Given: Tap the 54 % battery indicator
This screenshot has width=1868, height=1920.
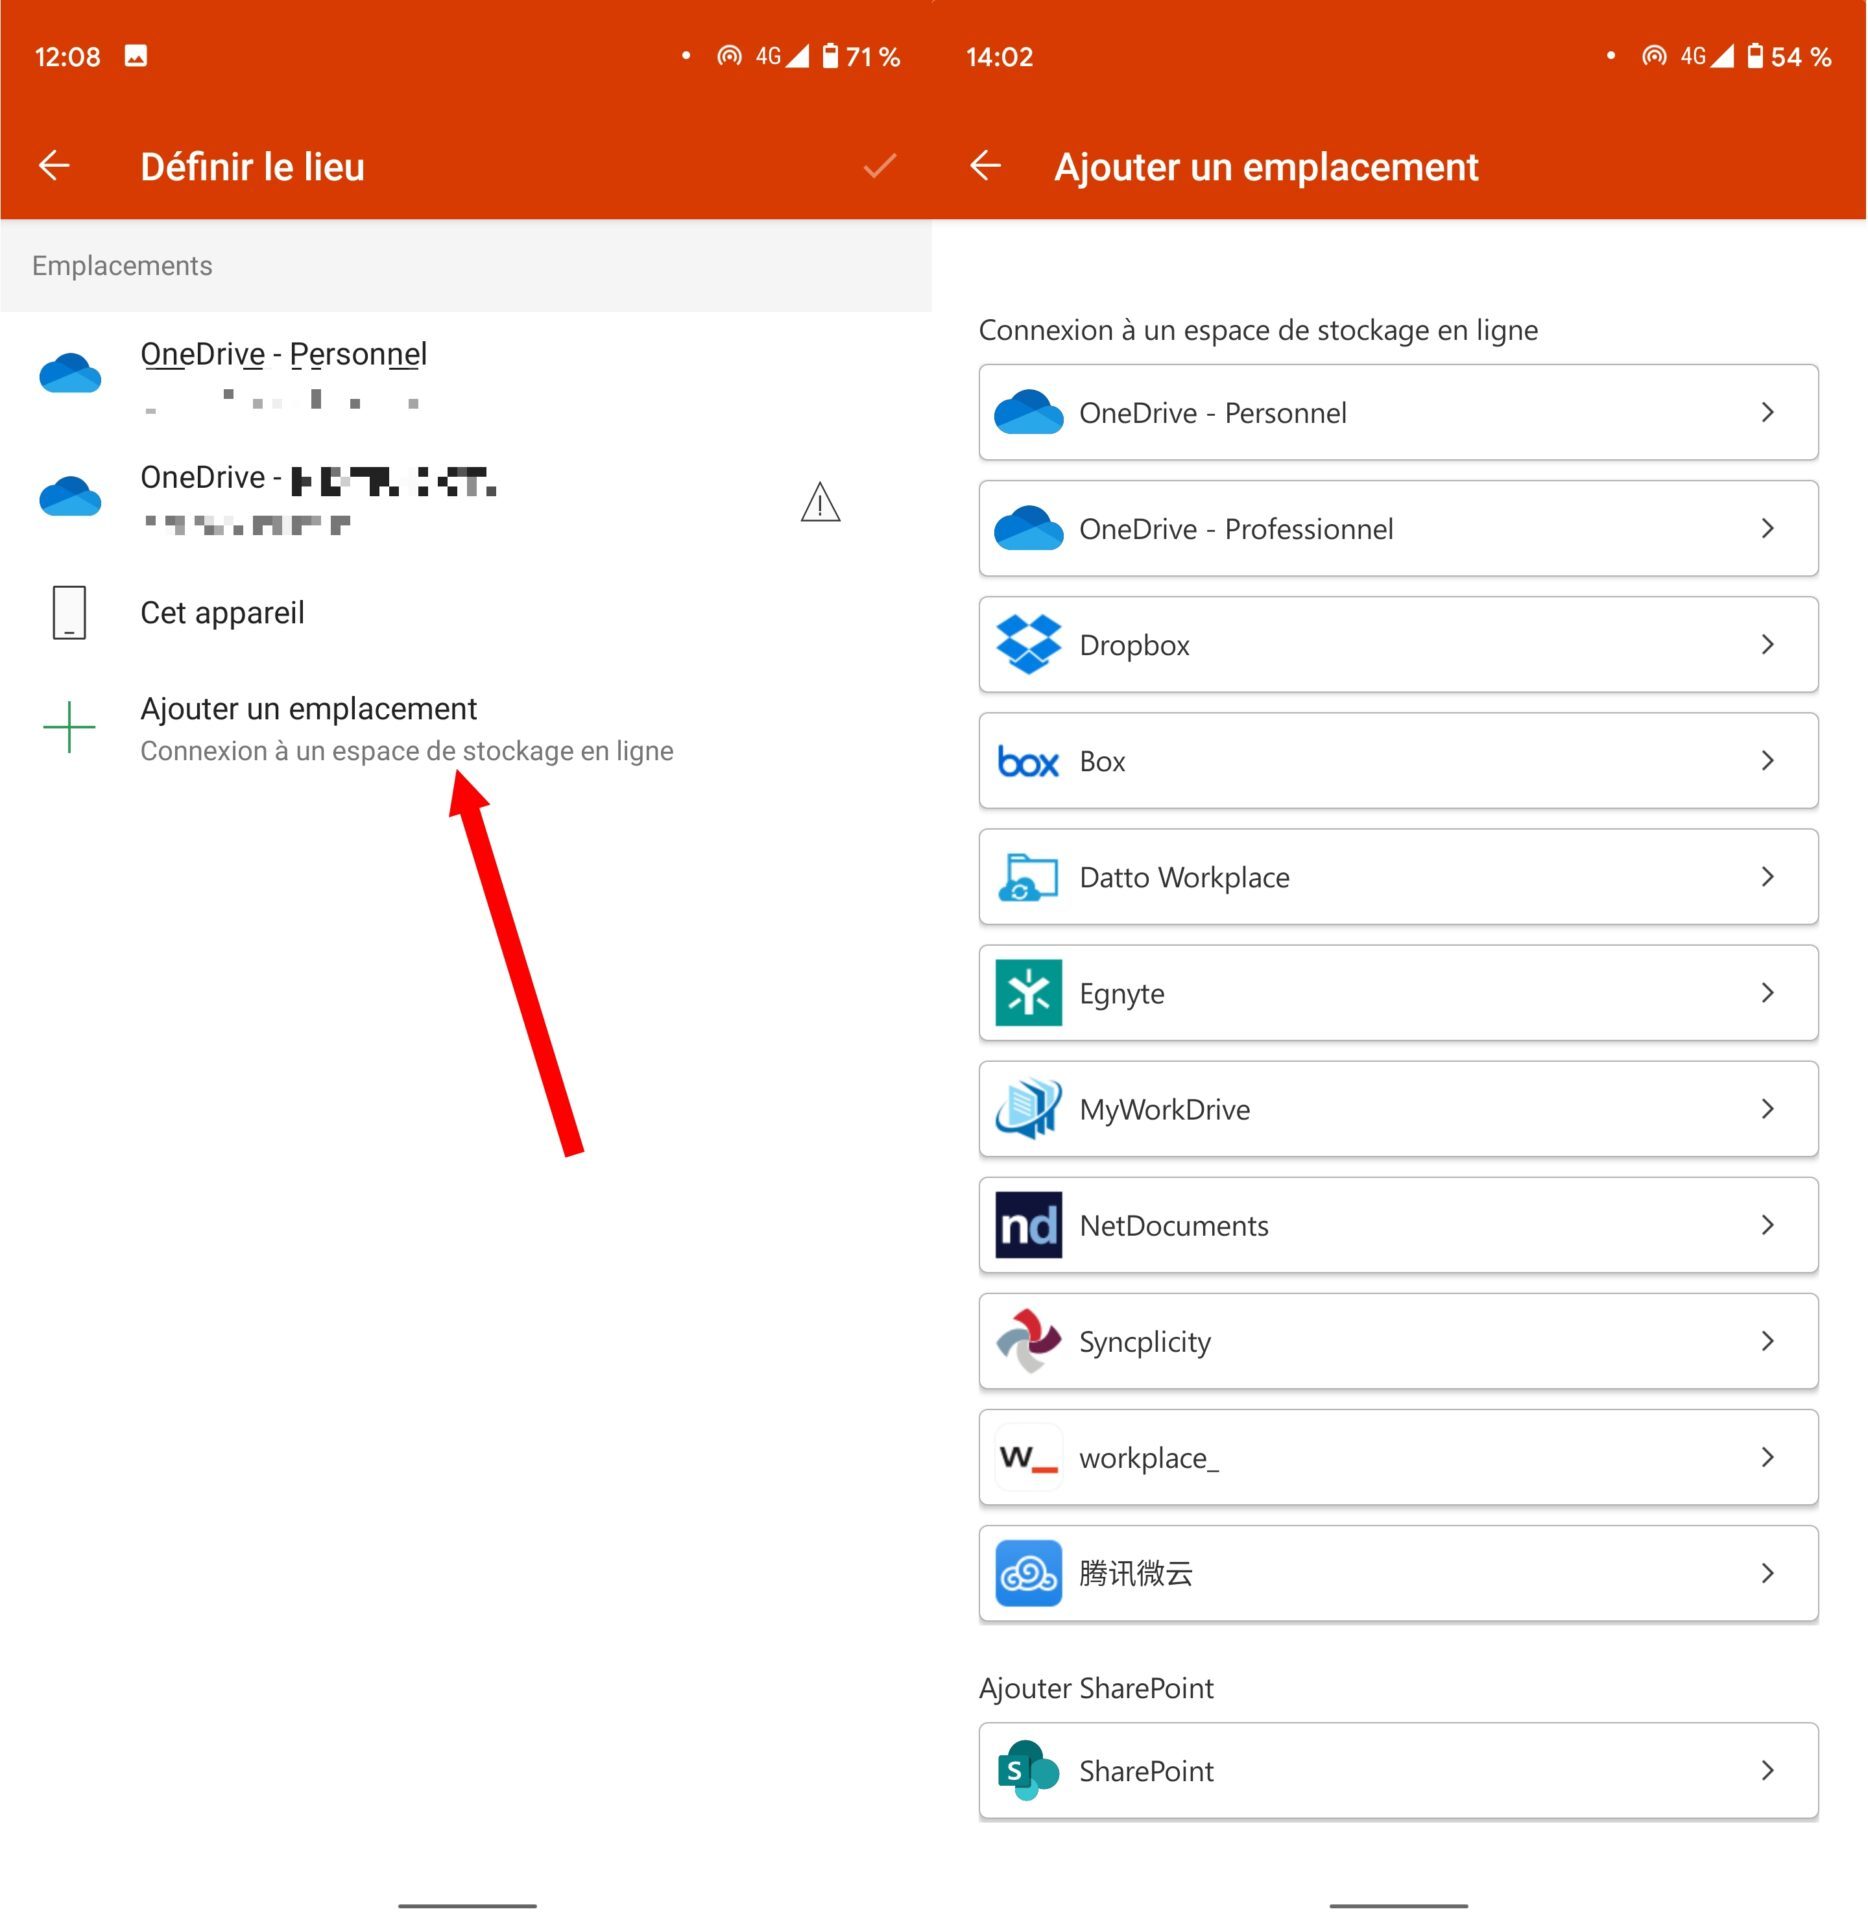Looking at the screenshot, I should click(1788, 56).
